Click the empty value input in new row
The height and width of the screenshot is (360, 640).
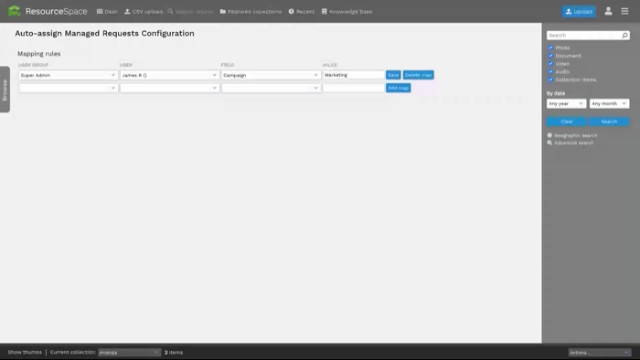353,88
